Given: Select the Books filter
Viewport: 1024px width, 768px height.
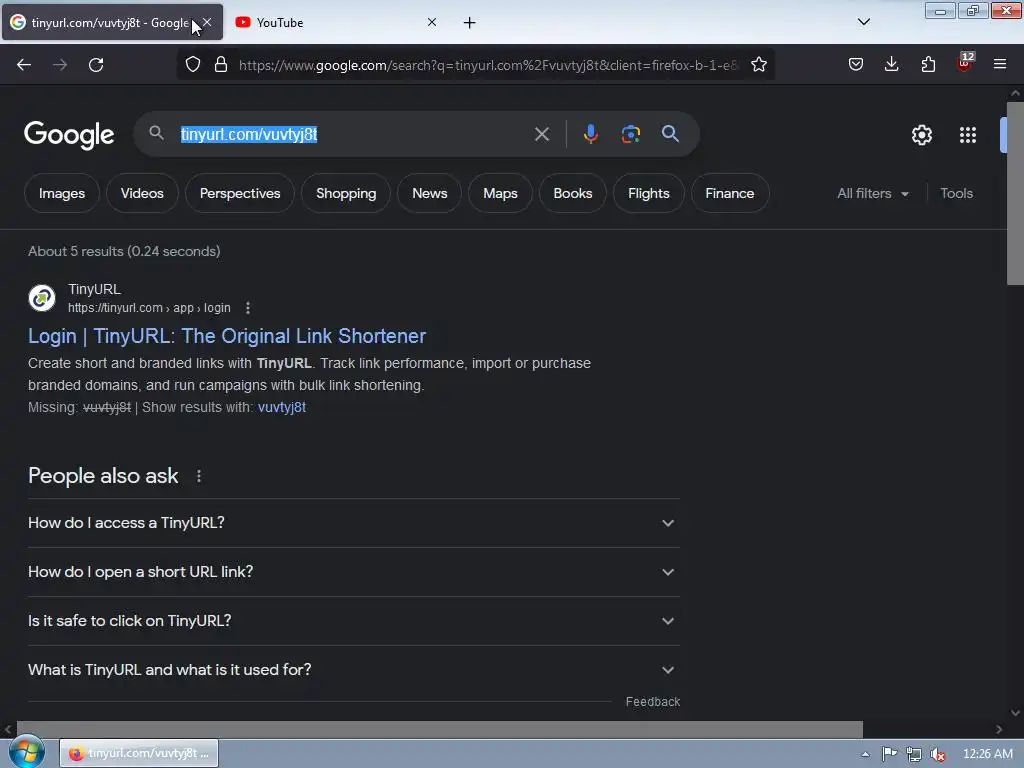Looking at the screenshot, I should (x=573, y=193).
